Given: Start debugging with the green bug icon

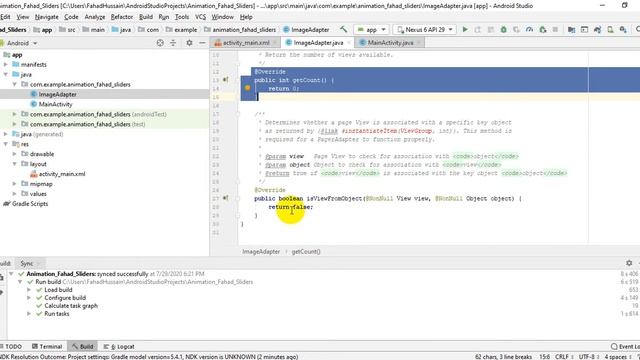Looking at the screenshot, I should click(503, 29).
